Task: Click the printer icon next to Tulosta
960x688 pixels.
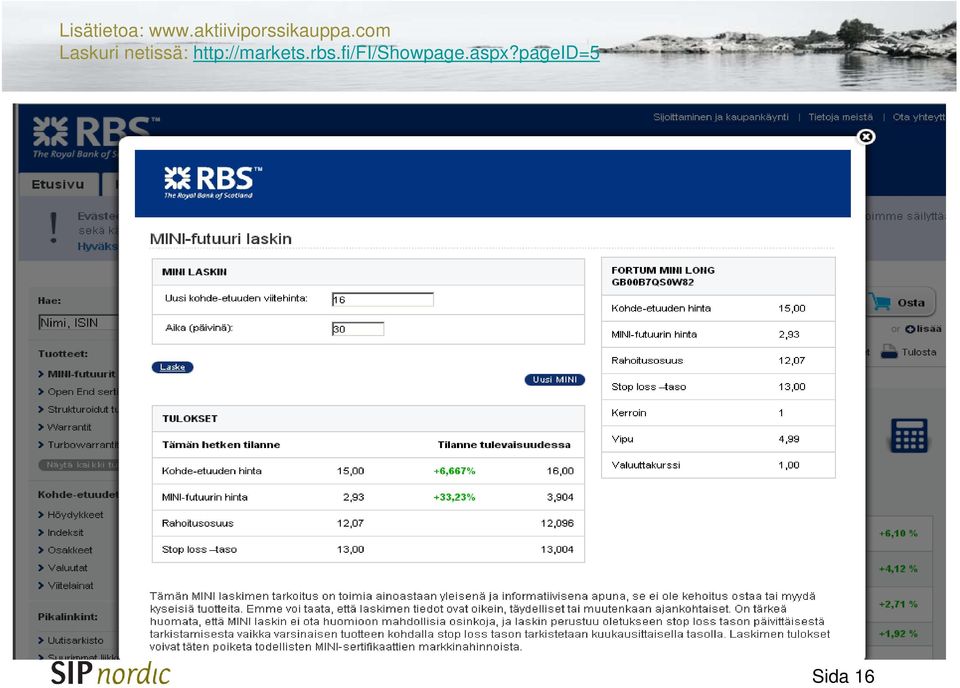Action: point(888,351)
